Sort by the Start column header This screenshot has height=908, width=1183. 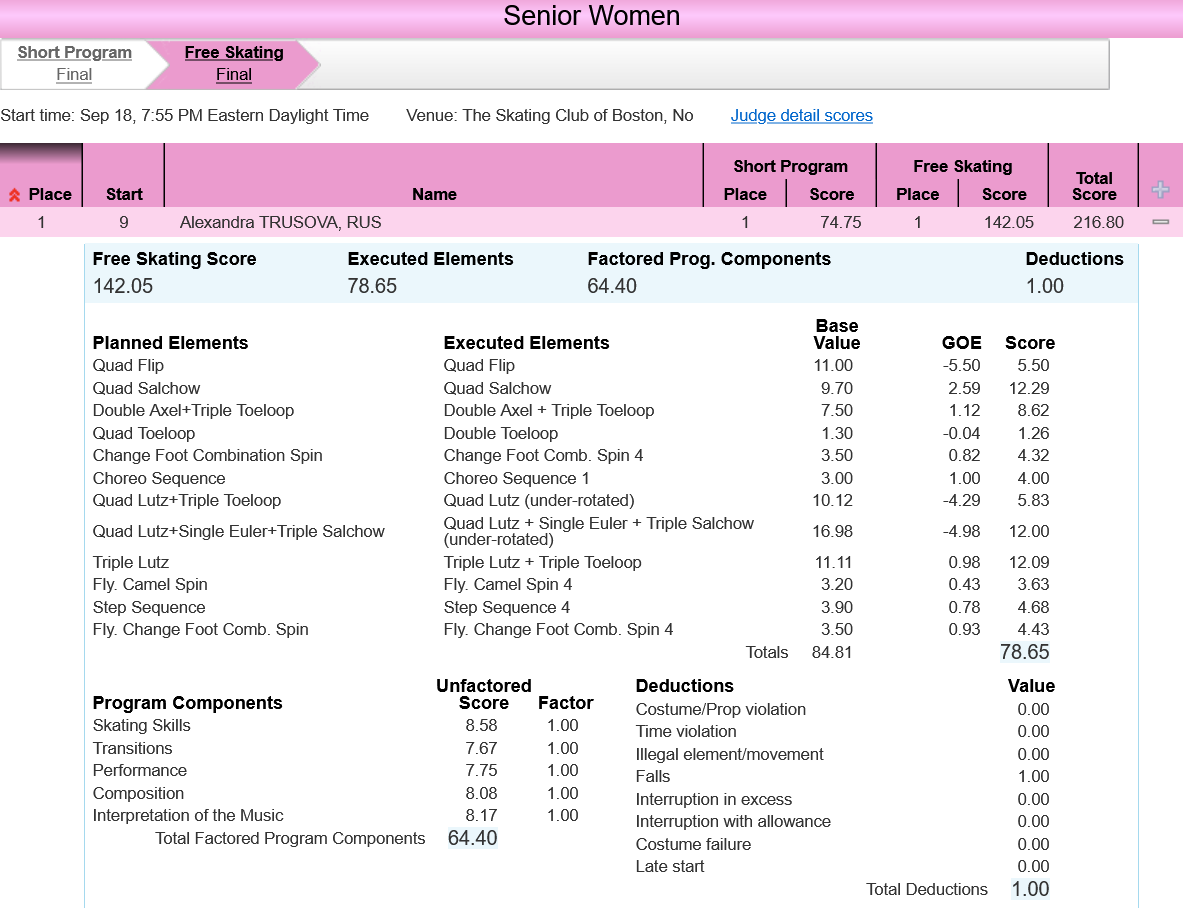(x=124, y=194)
